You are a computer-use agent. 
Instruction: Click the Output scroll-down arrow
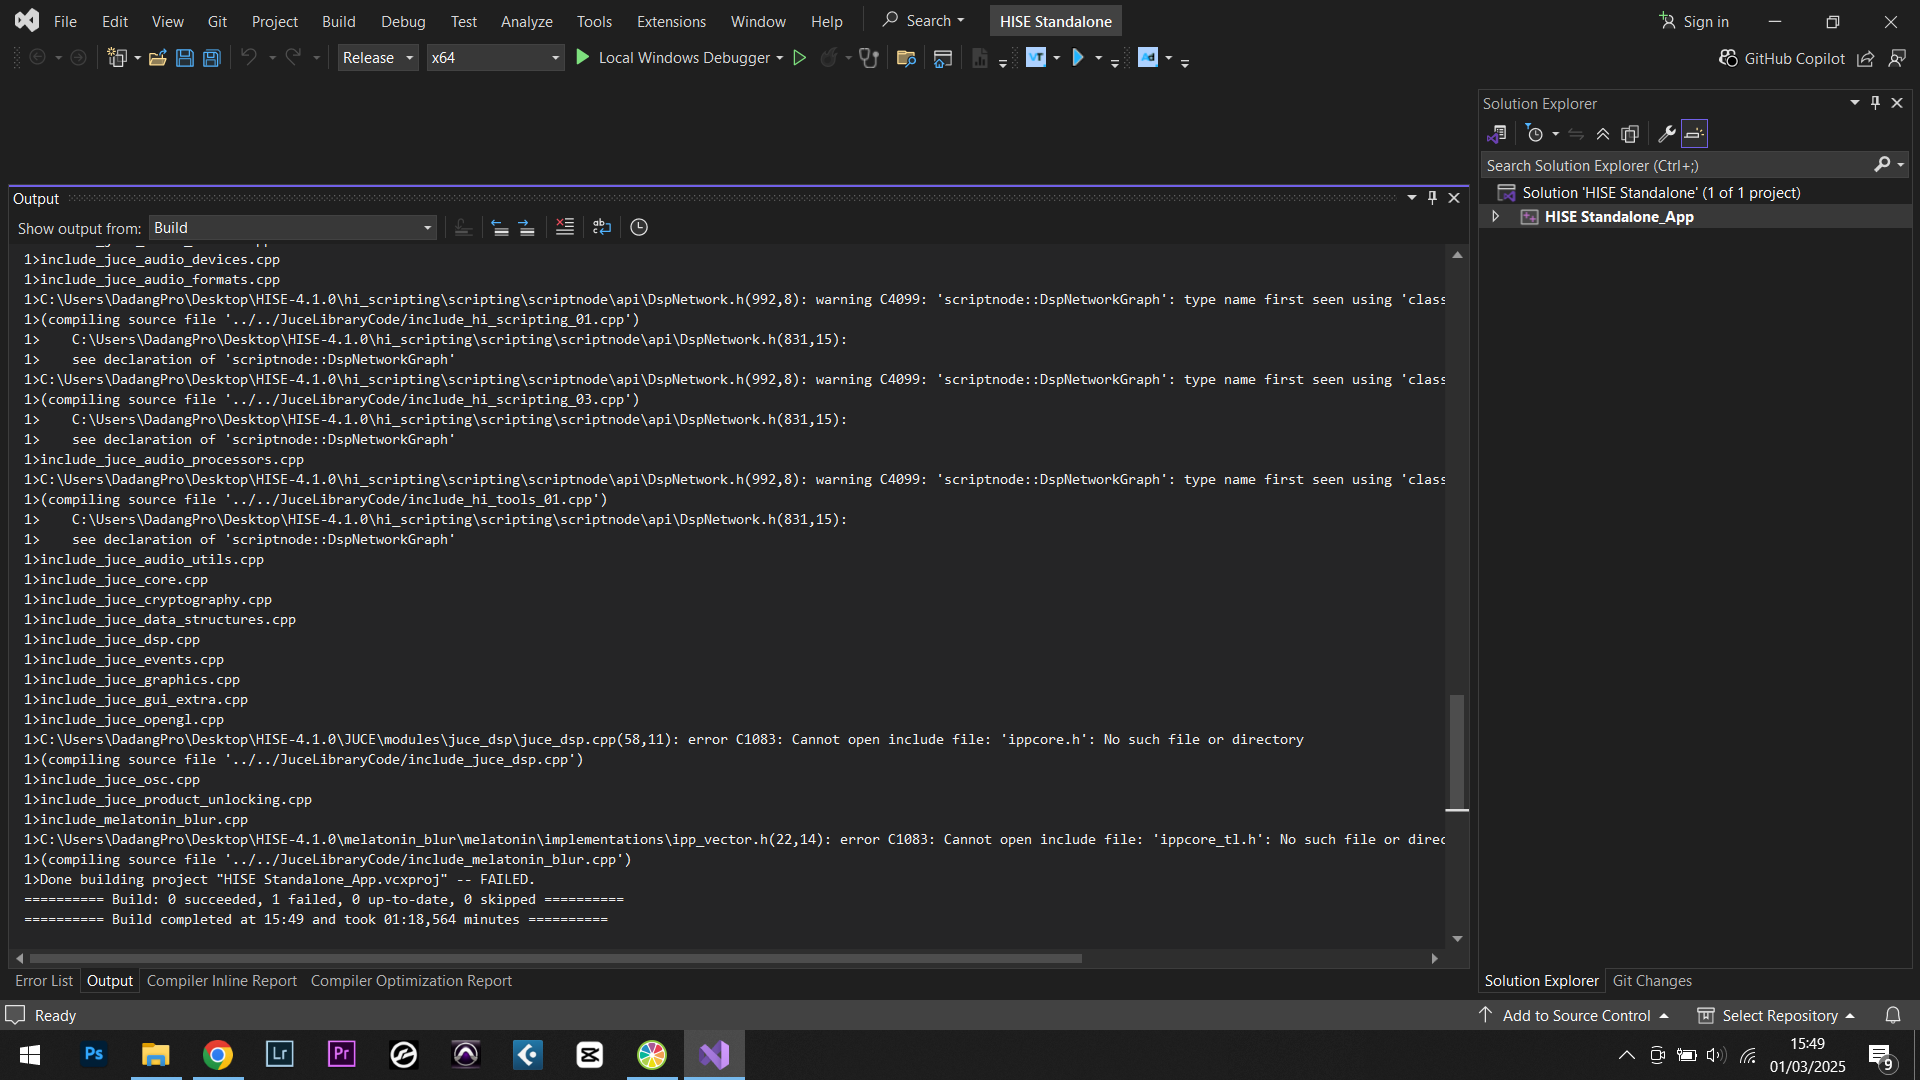click(1457, 938)
